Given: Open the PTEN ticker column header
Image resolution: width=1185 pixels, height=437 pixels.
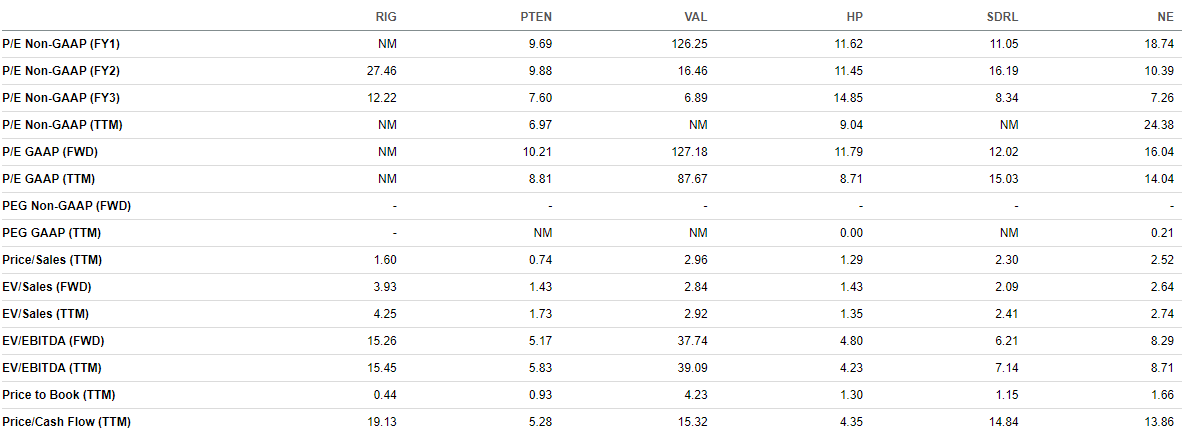Looking at the screenshot, I should [538, 17].
